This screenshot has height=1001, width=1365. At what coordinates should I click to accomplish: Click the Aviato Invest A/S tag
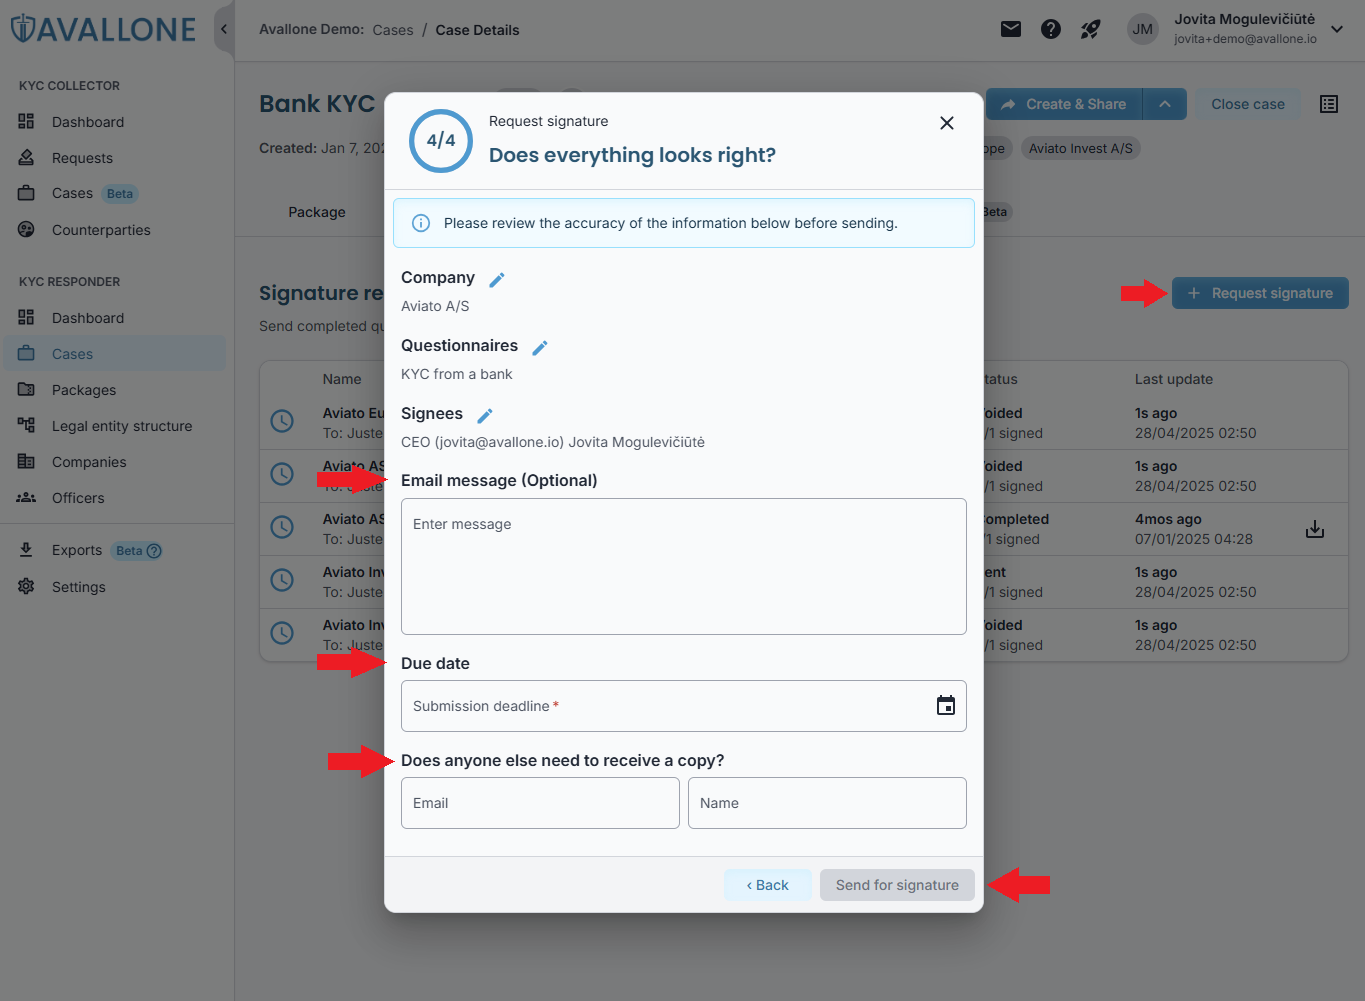pos(1081,149)
